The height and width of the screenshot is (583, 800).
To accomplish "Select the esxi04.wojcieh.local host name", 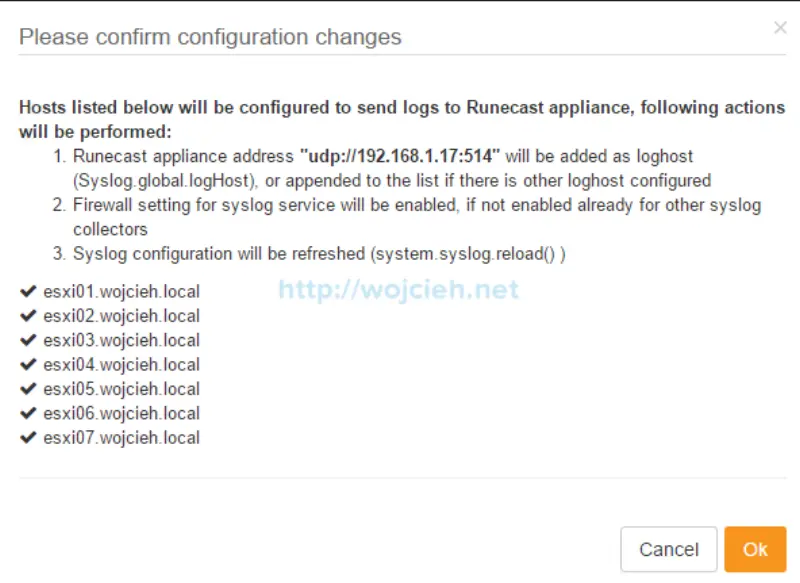I will [x=121, y=365].
